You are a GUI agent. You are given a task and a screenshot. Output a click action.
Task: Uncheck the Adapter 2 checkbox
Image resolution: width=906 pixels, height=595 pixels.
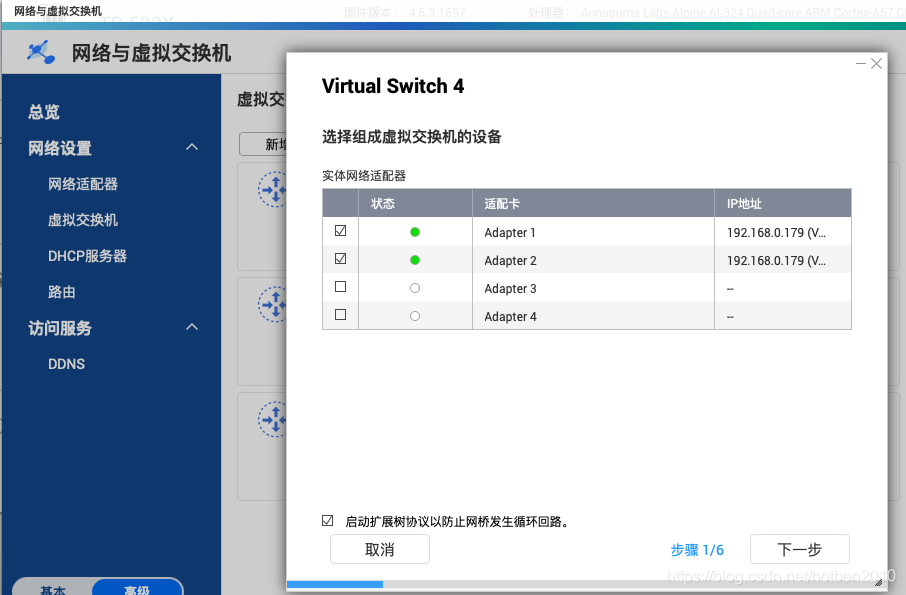(x=340, y=259)
